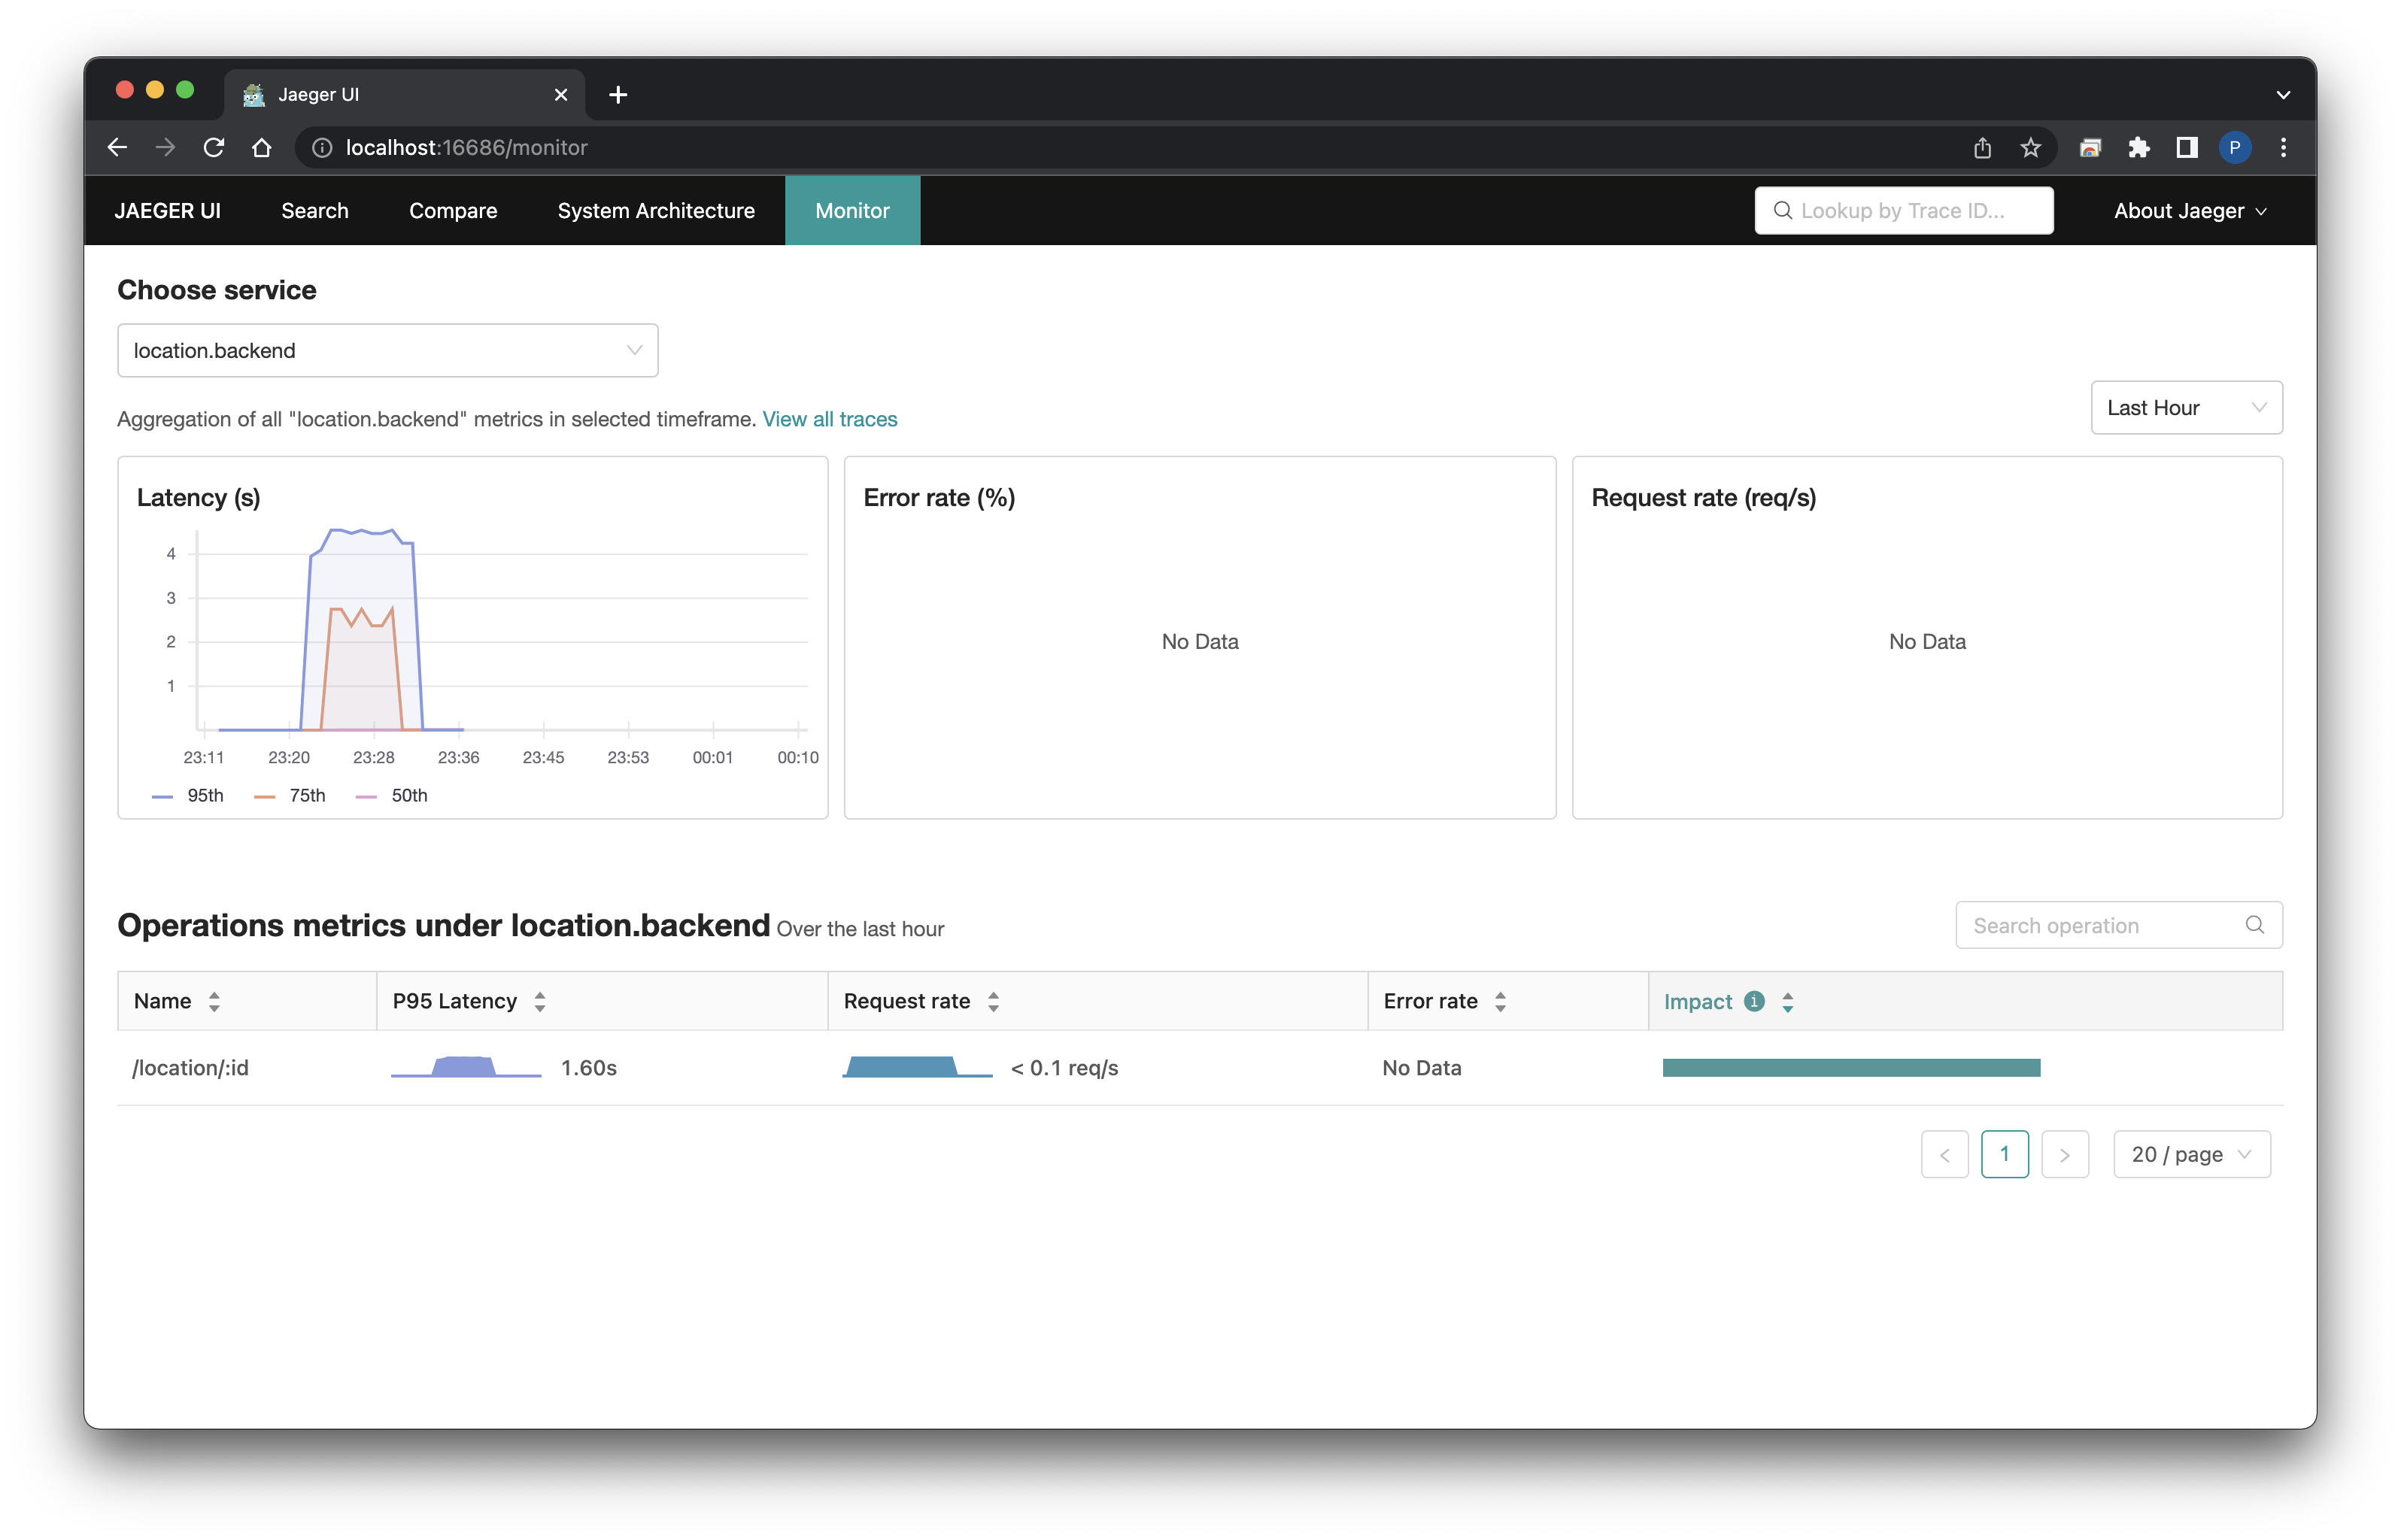Click the browser forward arrow
This screenshot has width=2401, height=1540.
pos(165,147)
